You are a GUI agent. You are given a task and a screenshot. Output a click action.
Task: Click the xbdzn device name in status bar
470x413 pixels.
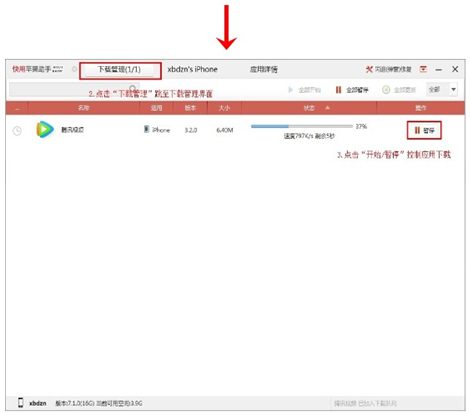(38, 403)
